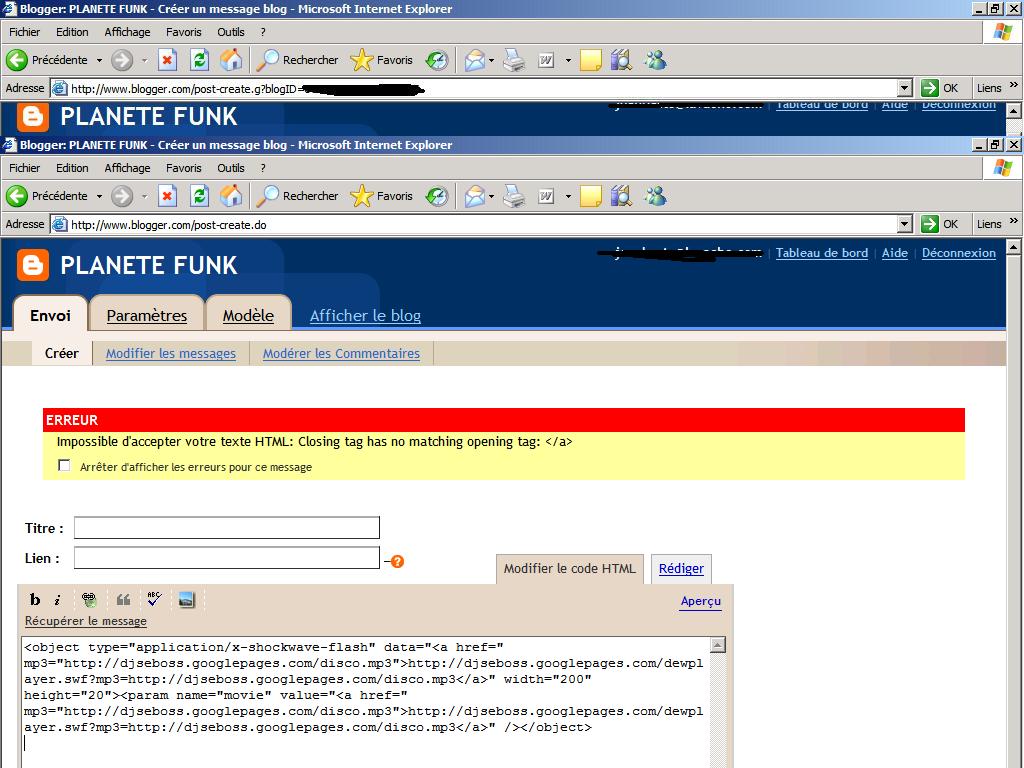Click the Word edit icon in the front window
The height and width of the screenshot is (768, 1024).
(546, 196)
